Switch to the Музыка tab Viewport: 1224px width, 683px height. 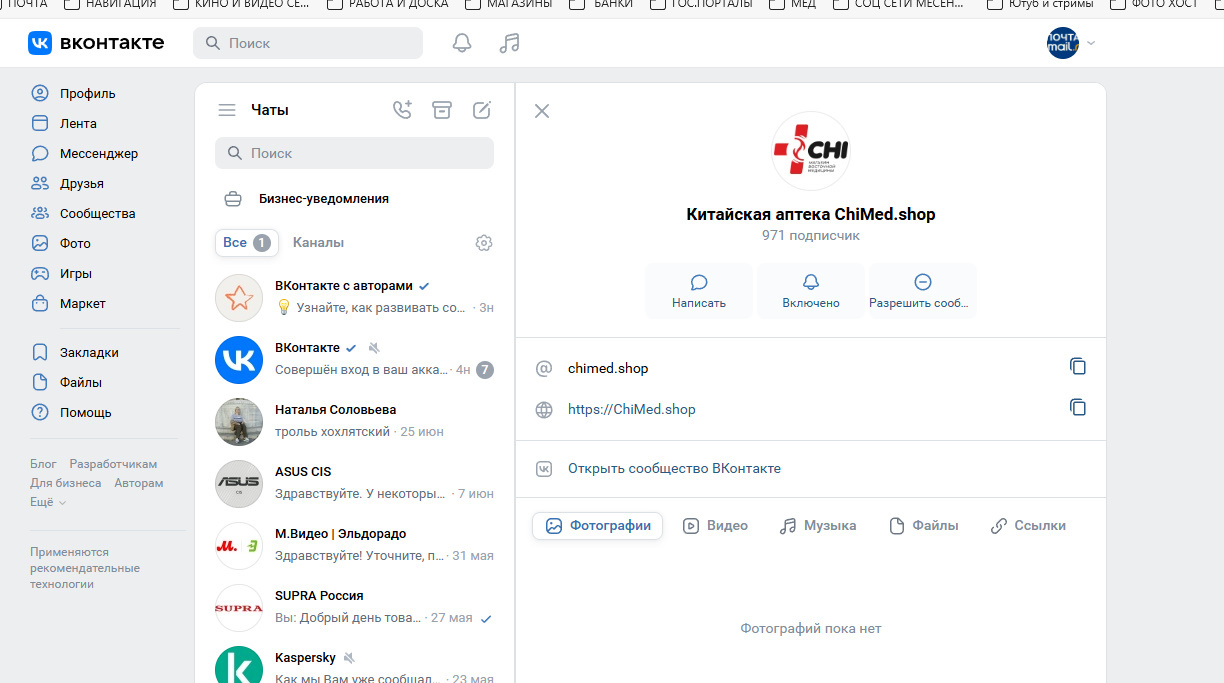(818, 526)
